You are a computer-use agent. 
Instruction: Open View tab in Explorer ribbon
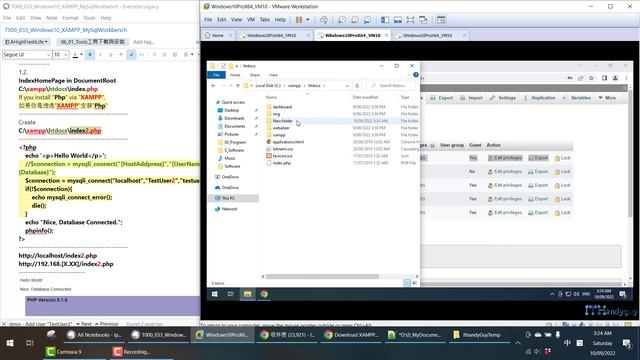click(273, 75)
